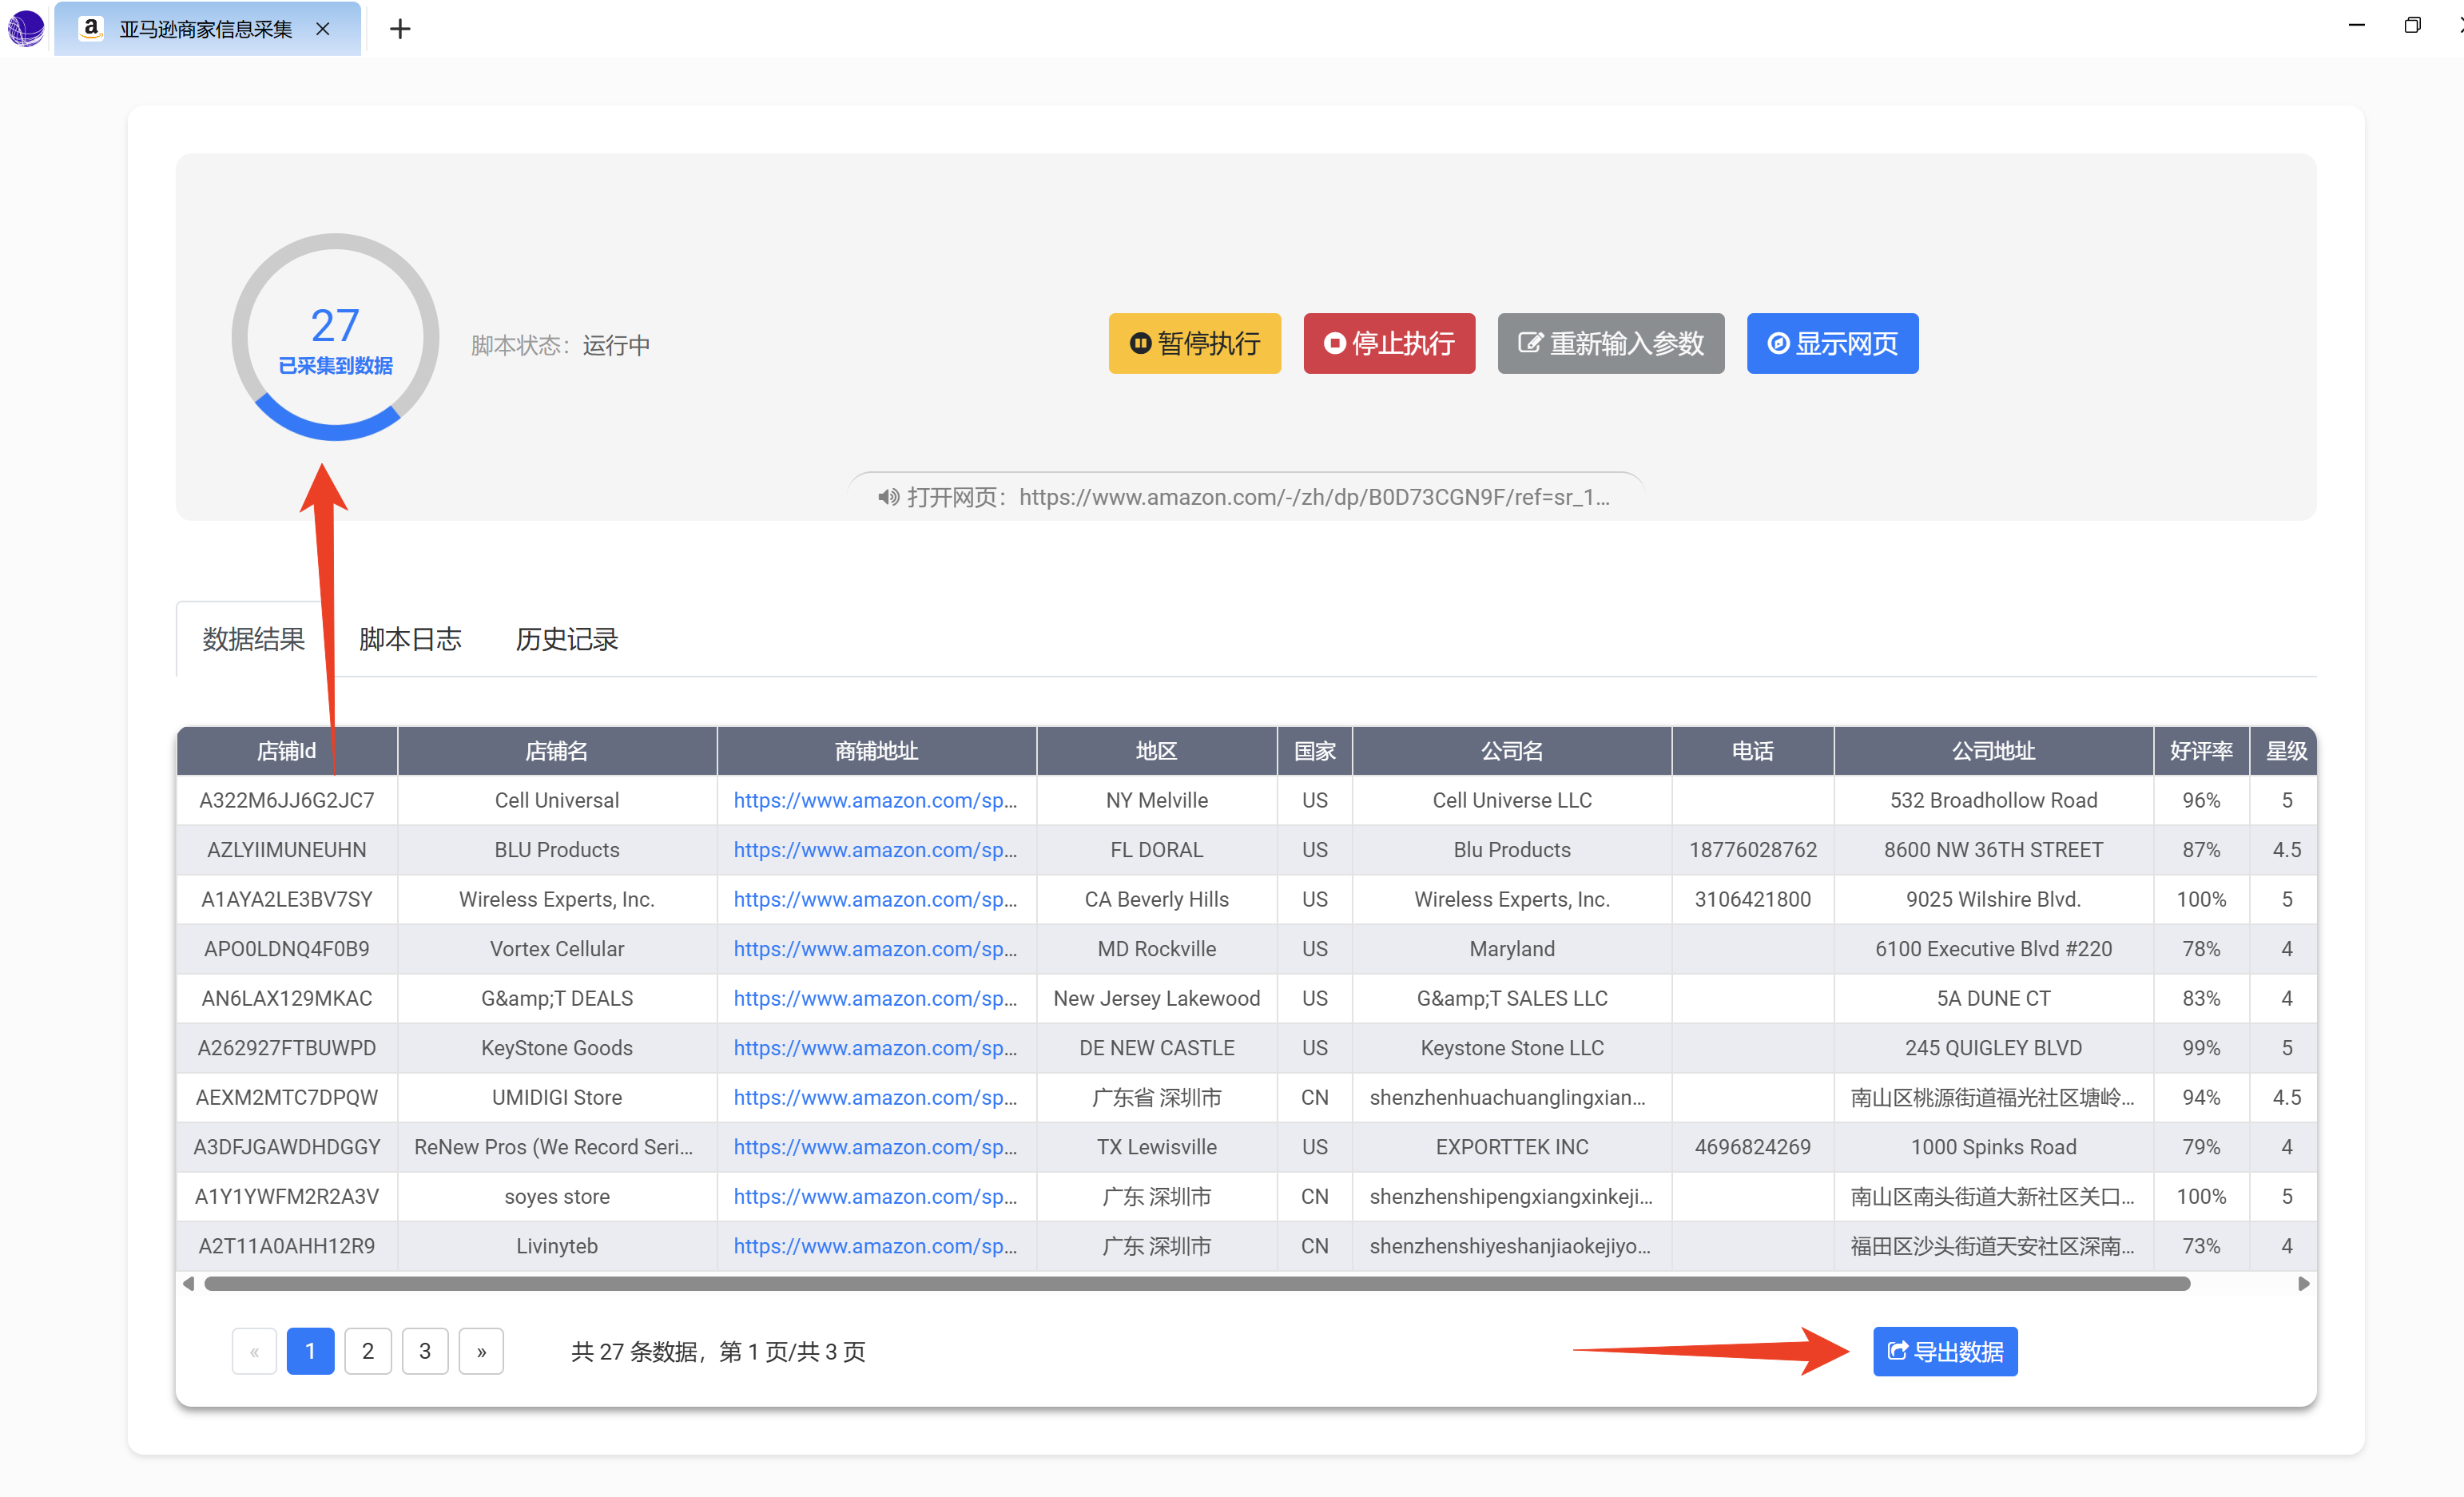Select store ID A322M6JJ6G2JC7

(x=287, y=800)
